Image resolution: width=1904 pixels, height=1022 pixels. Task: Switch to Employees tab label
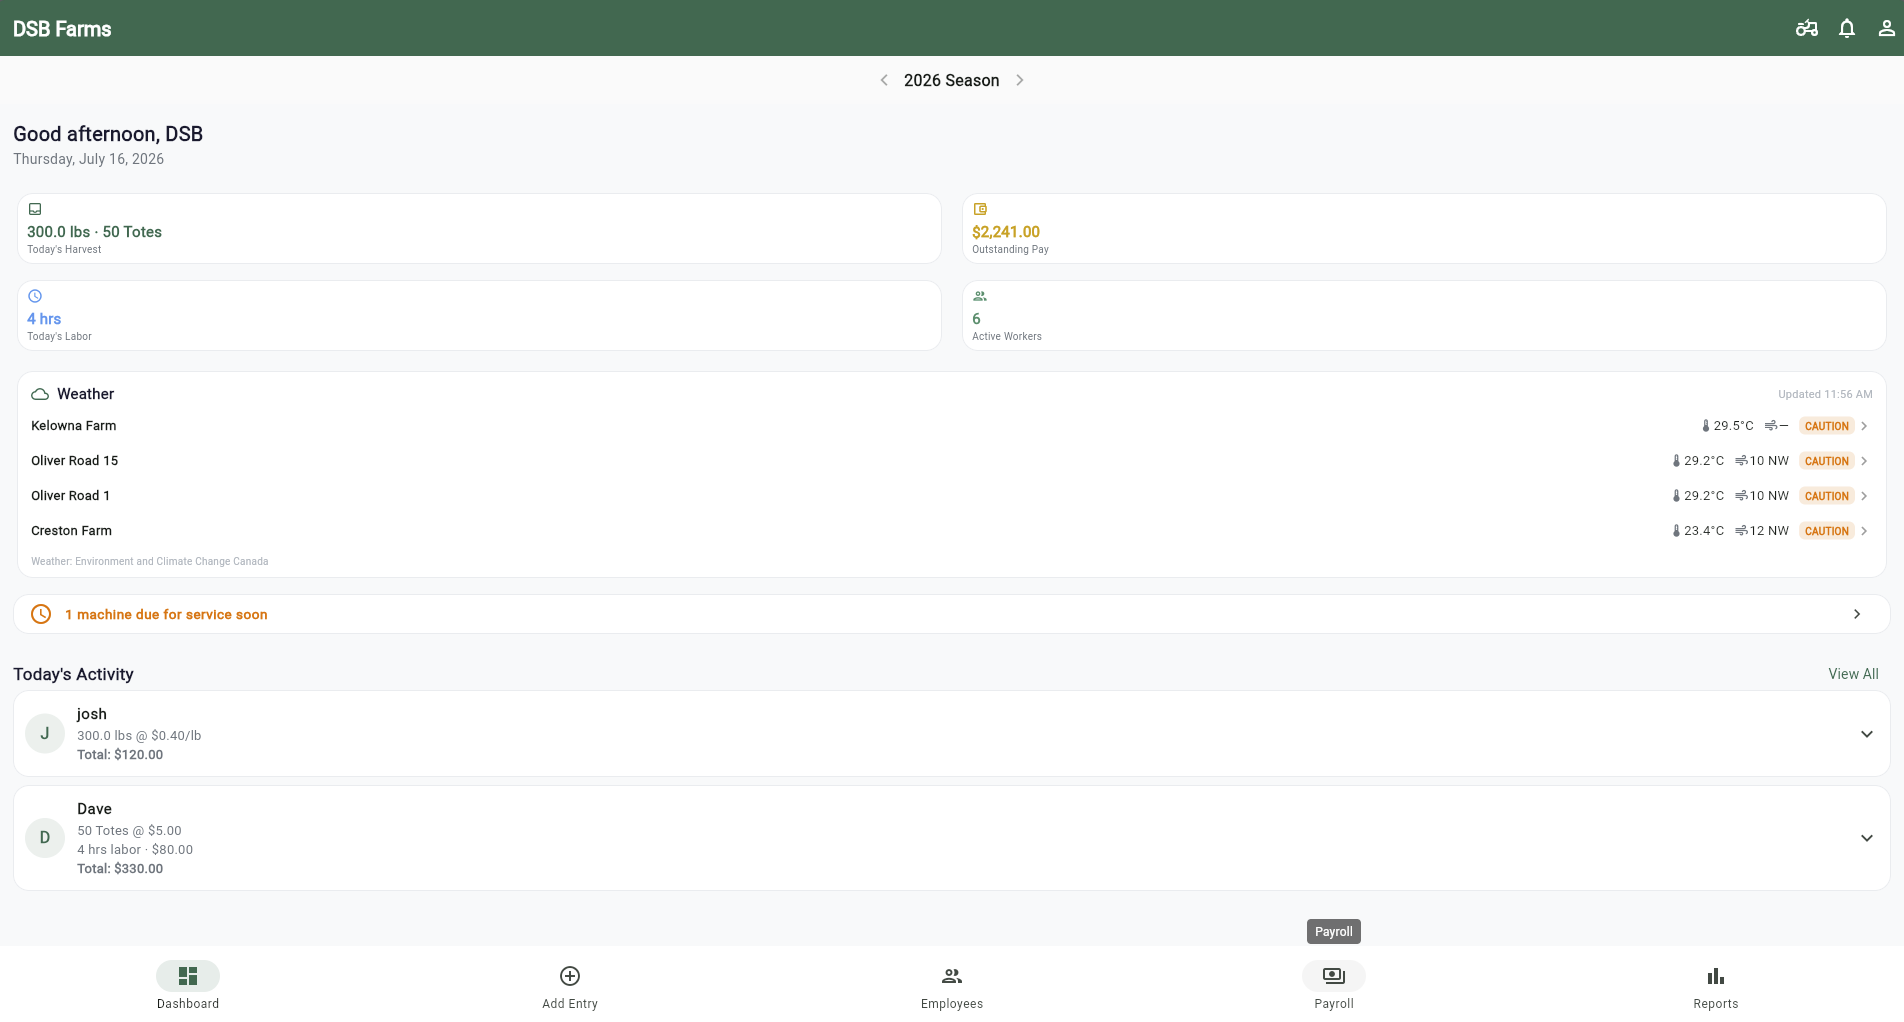tap(952, 1004)
